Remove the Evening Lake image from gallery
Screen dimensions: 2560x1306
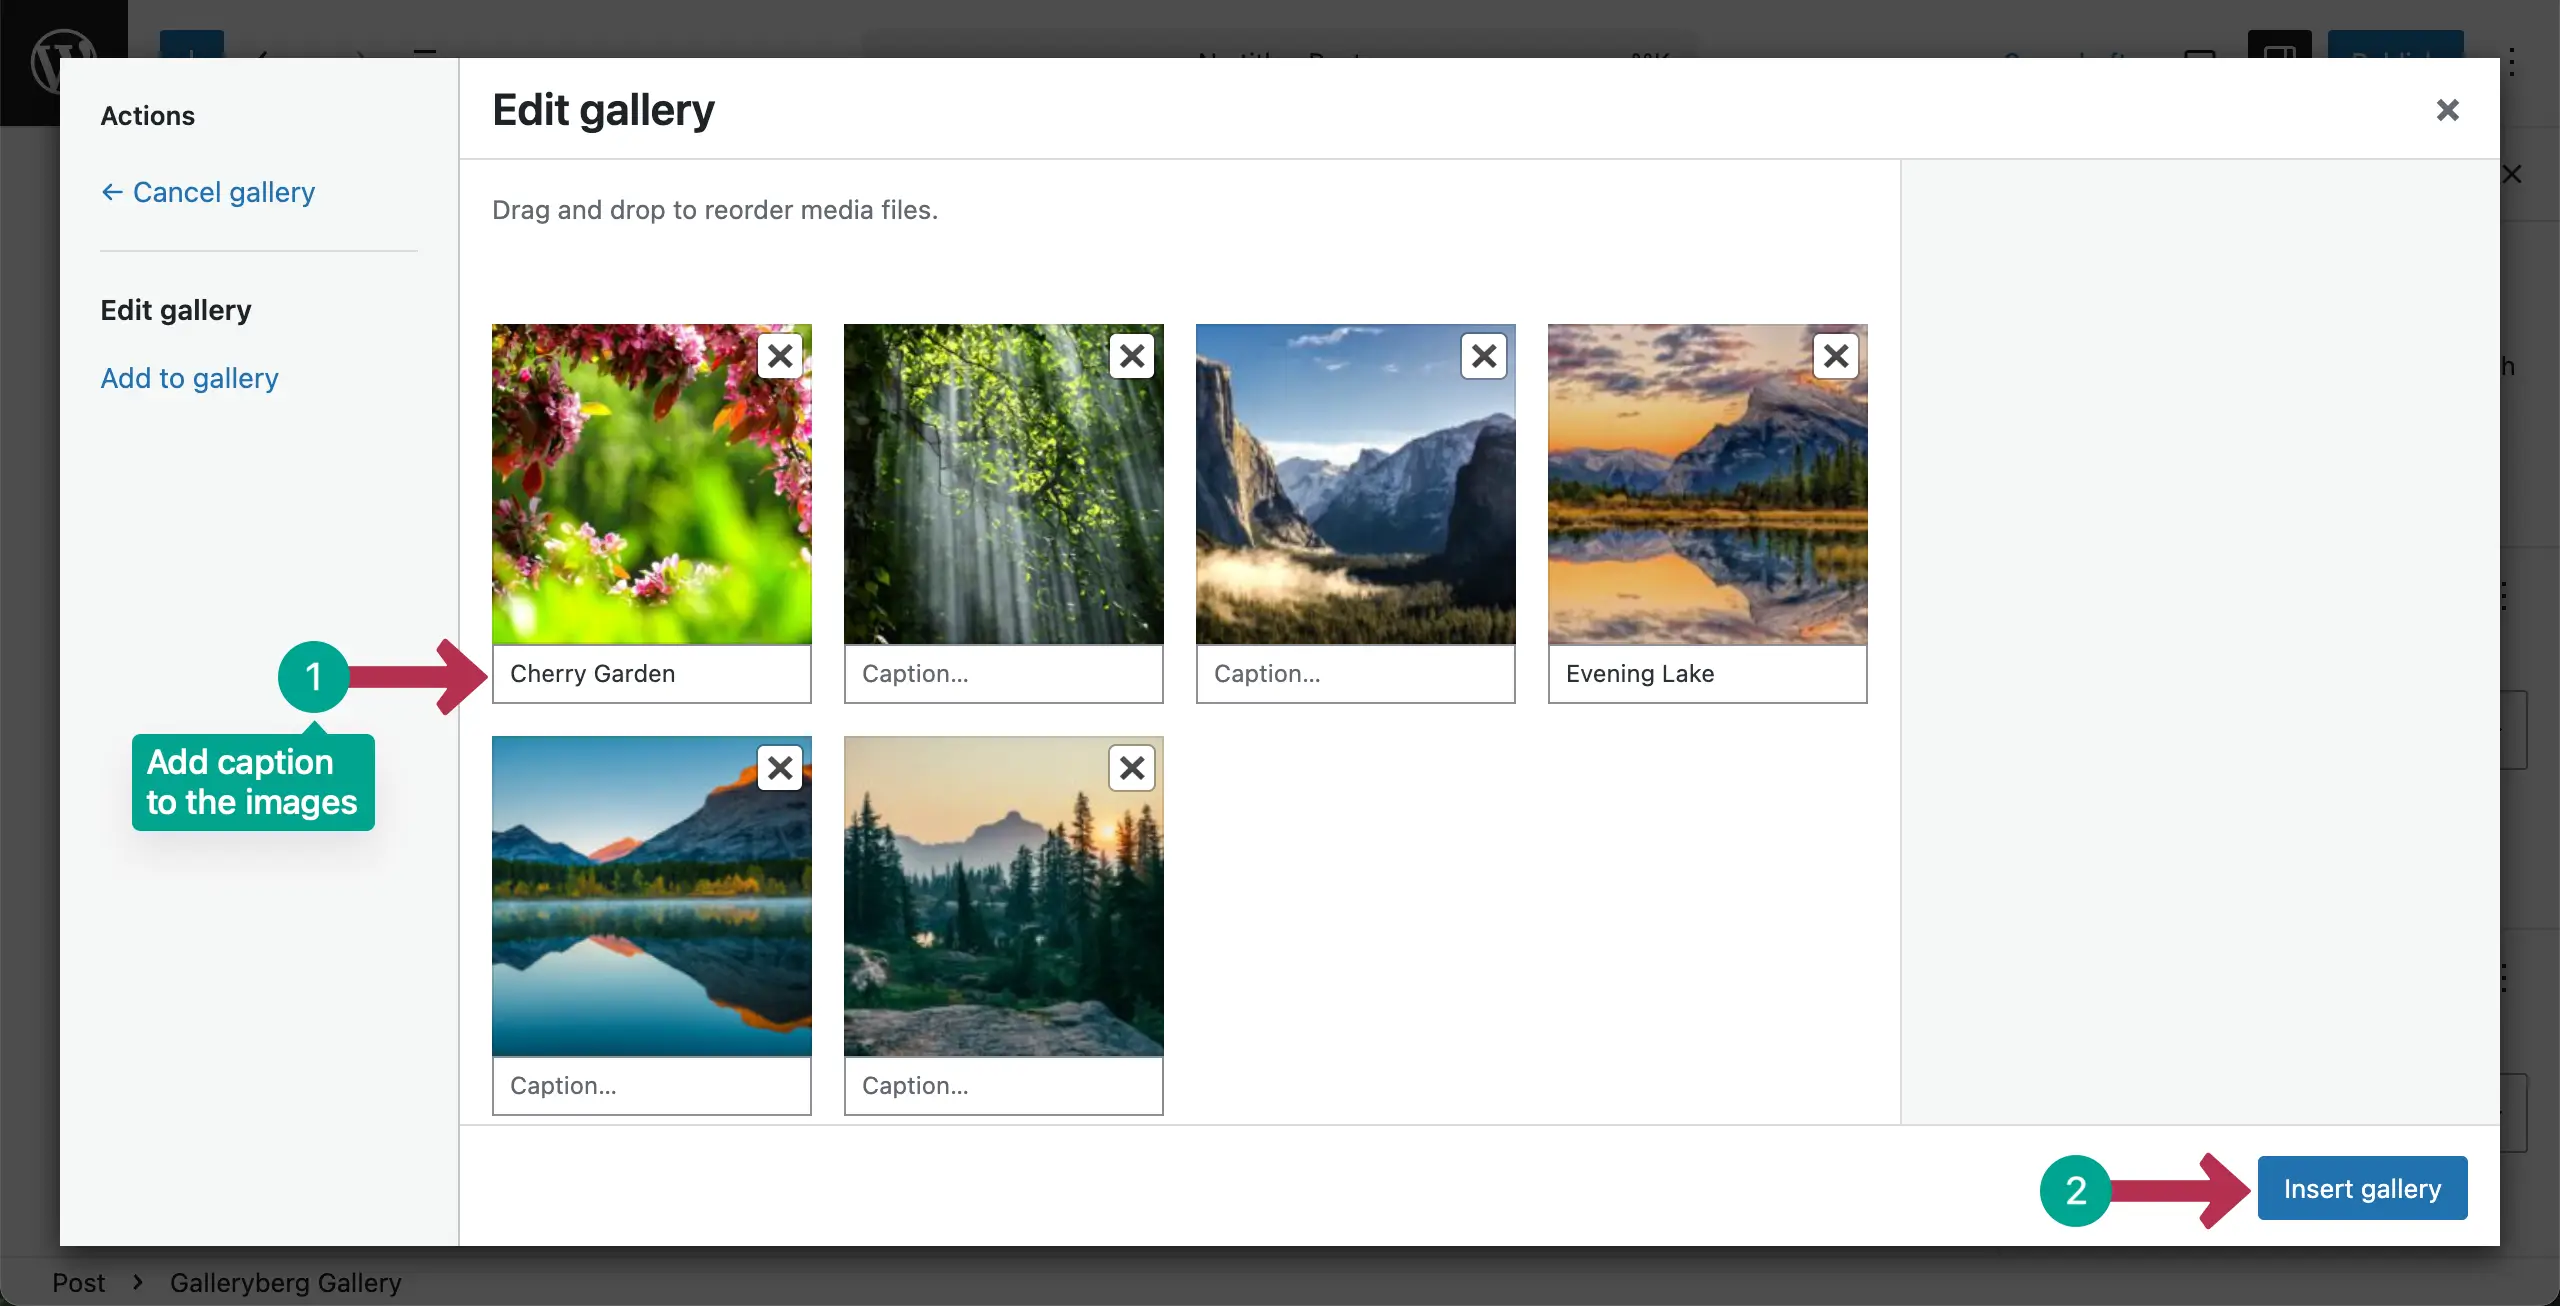1836,356
